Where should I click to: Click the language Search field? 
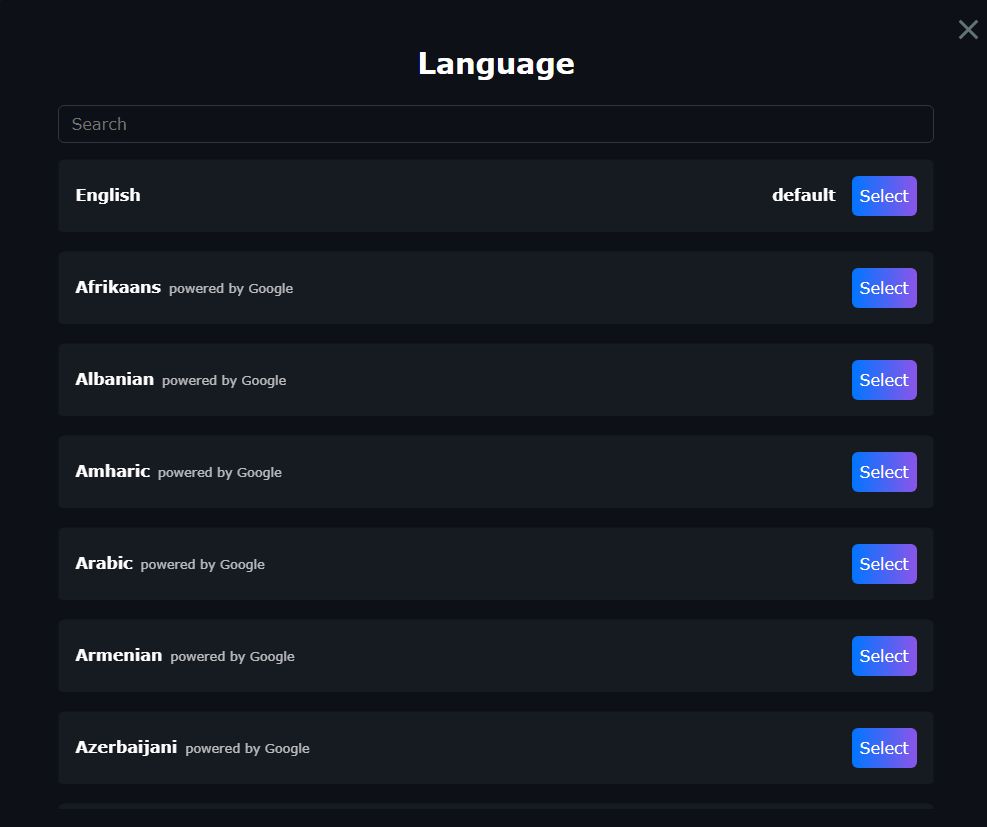point(495,124)
